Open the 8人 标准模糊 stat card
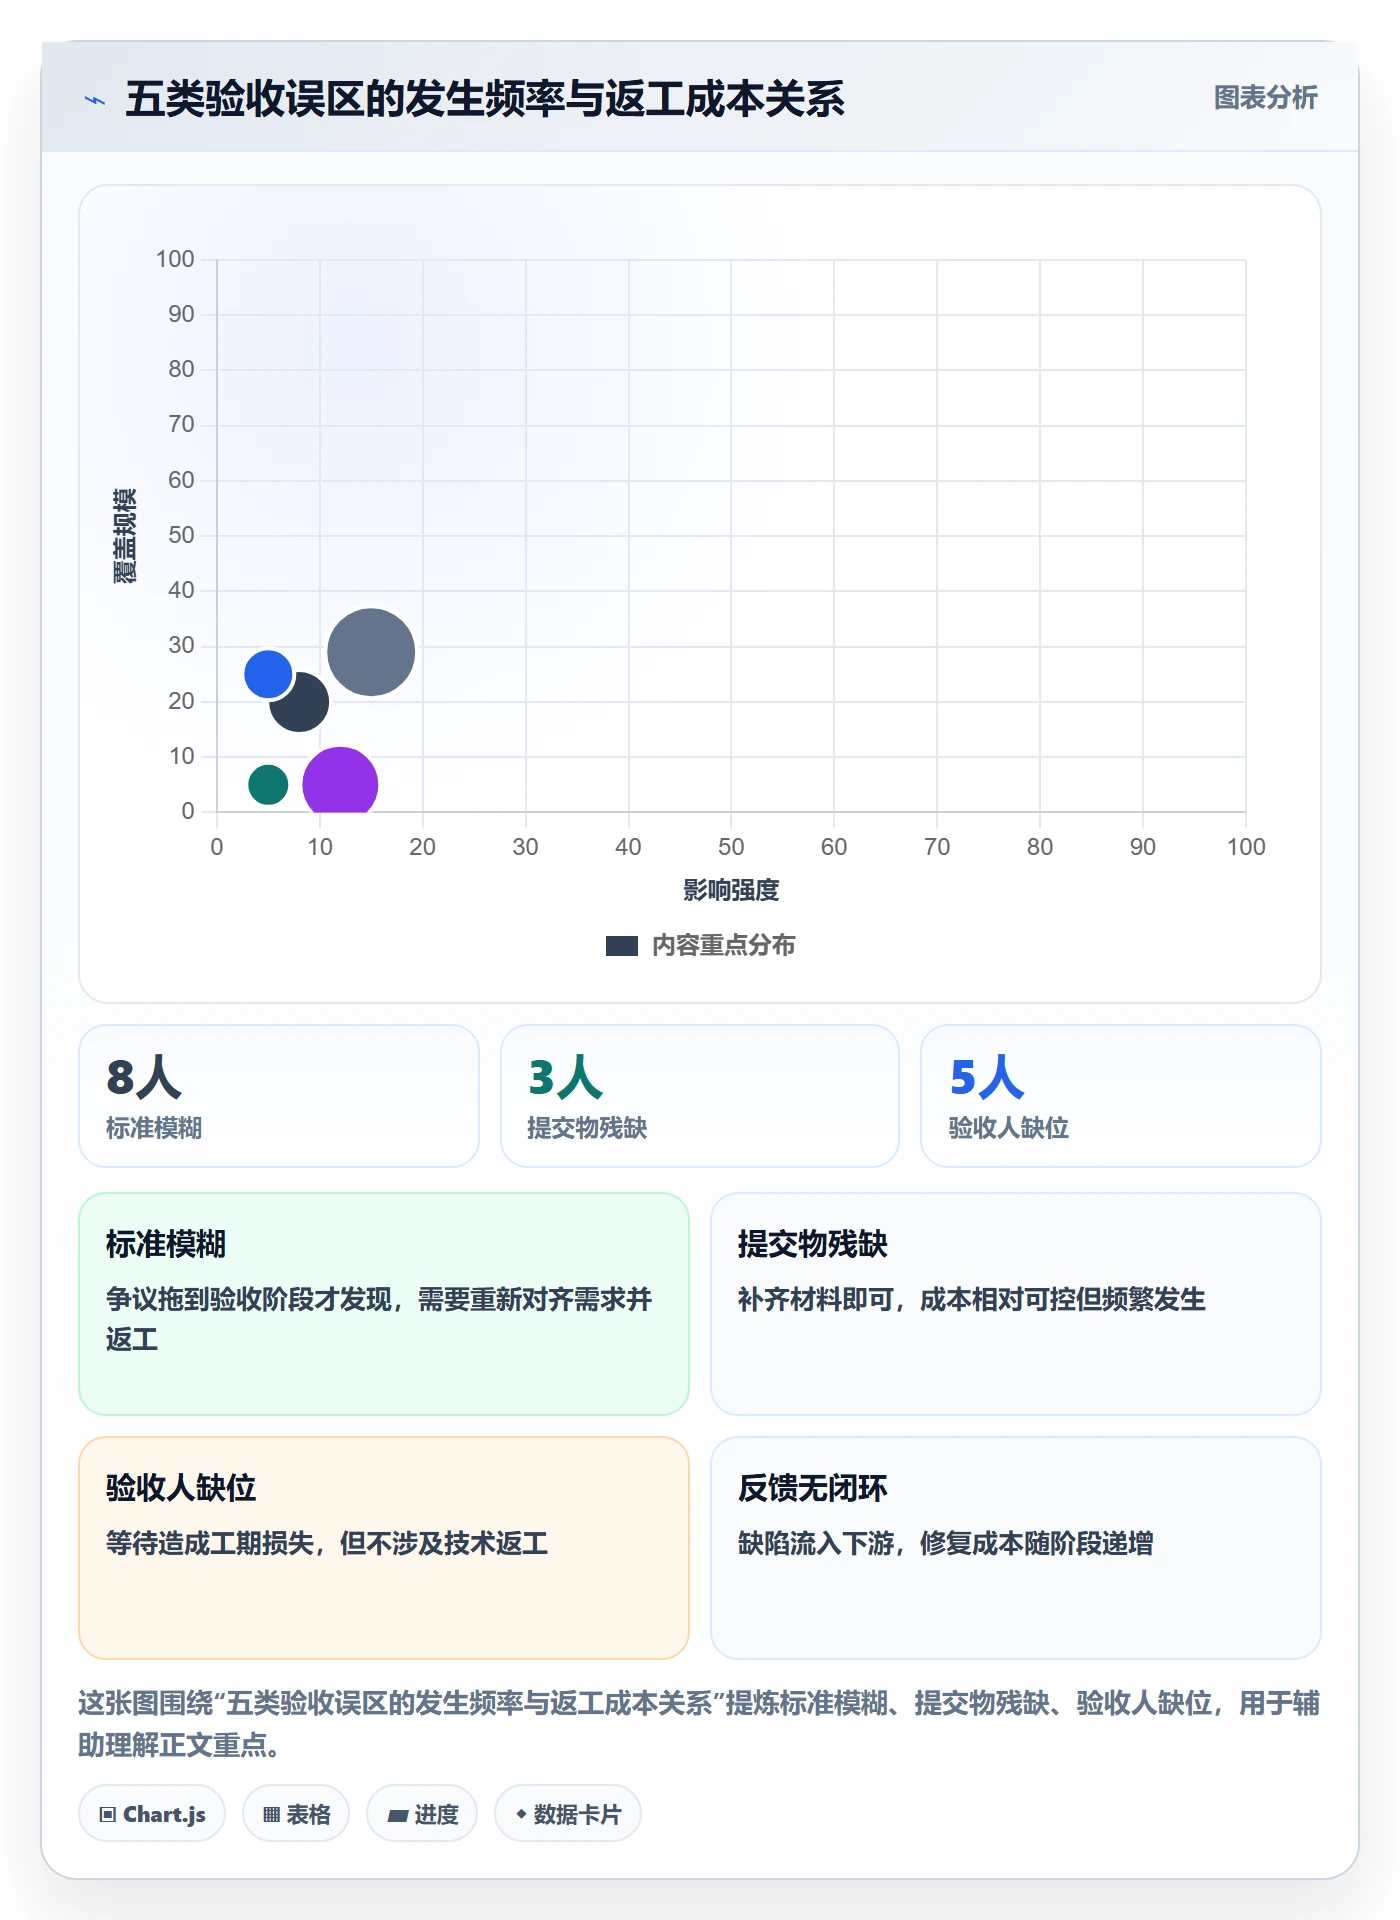The height and width of the screenshot is (1920, 1400). 279,1096
